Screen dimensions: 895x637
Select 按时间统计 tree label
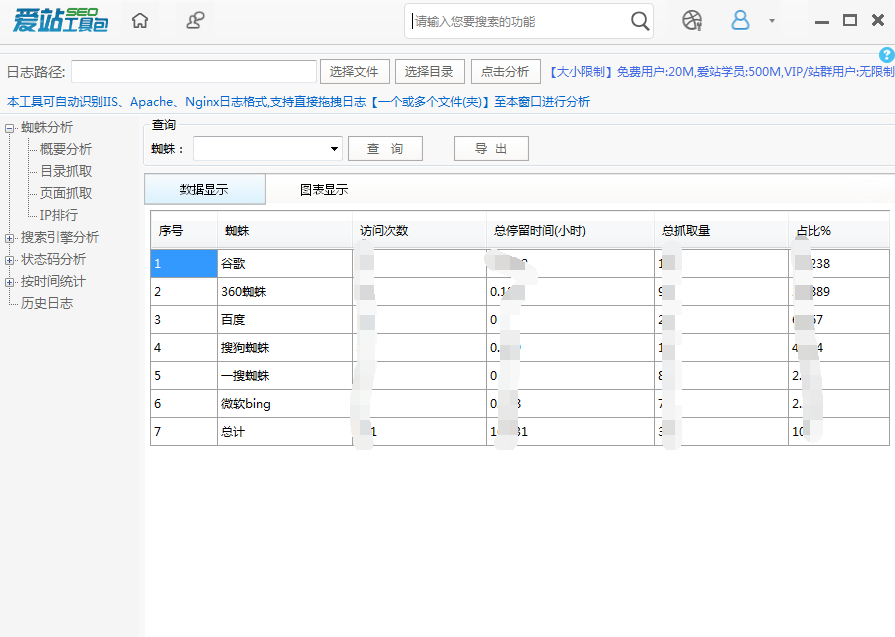point(53,281)
